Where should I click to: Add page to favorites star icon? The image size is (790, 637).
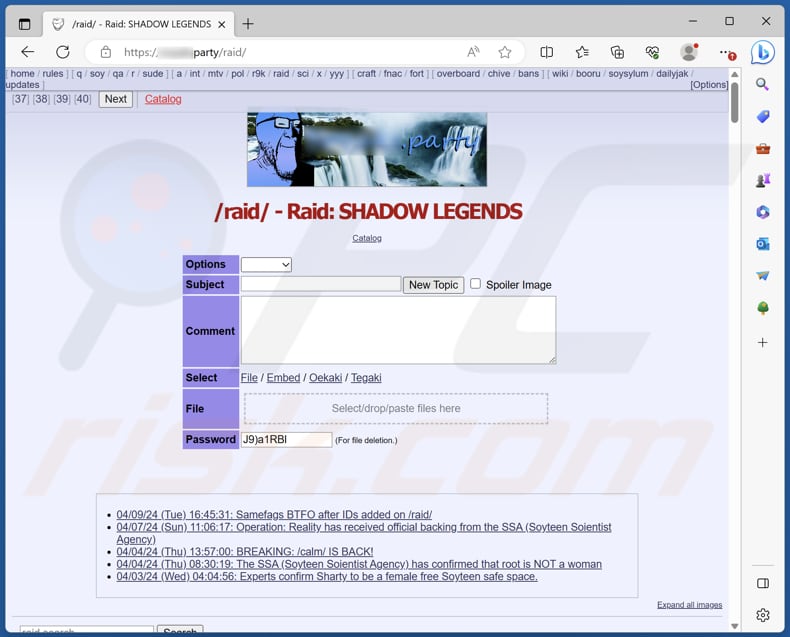pyautogui.click(x=505, y=52)
